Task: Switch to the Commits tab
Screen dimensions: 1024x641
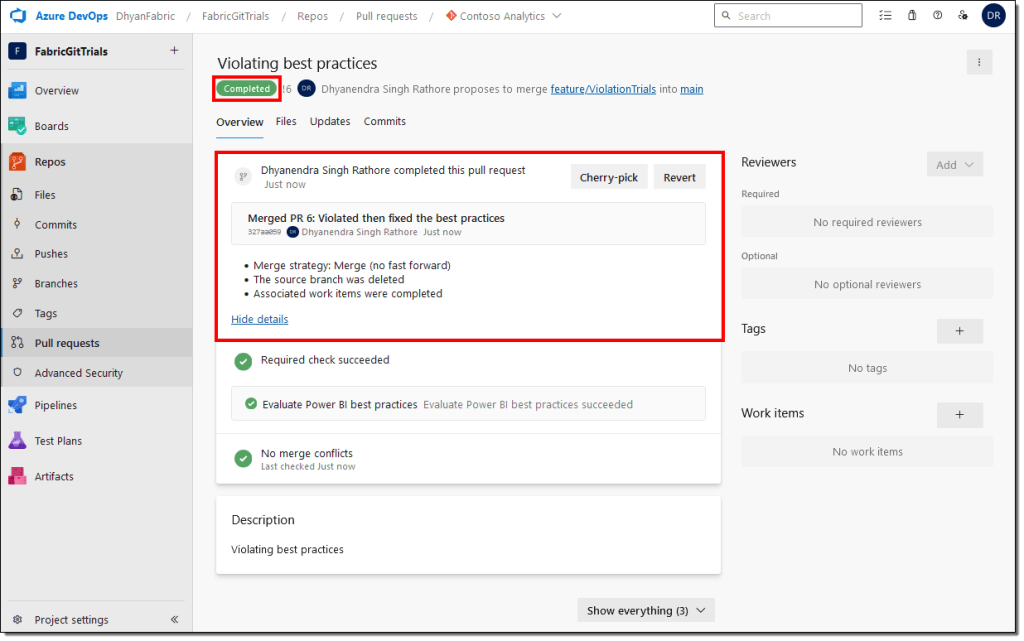Action: (x=384, y=121)
